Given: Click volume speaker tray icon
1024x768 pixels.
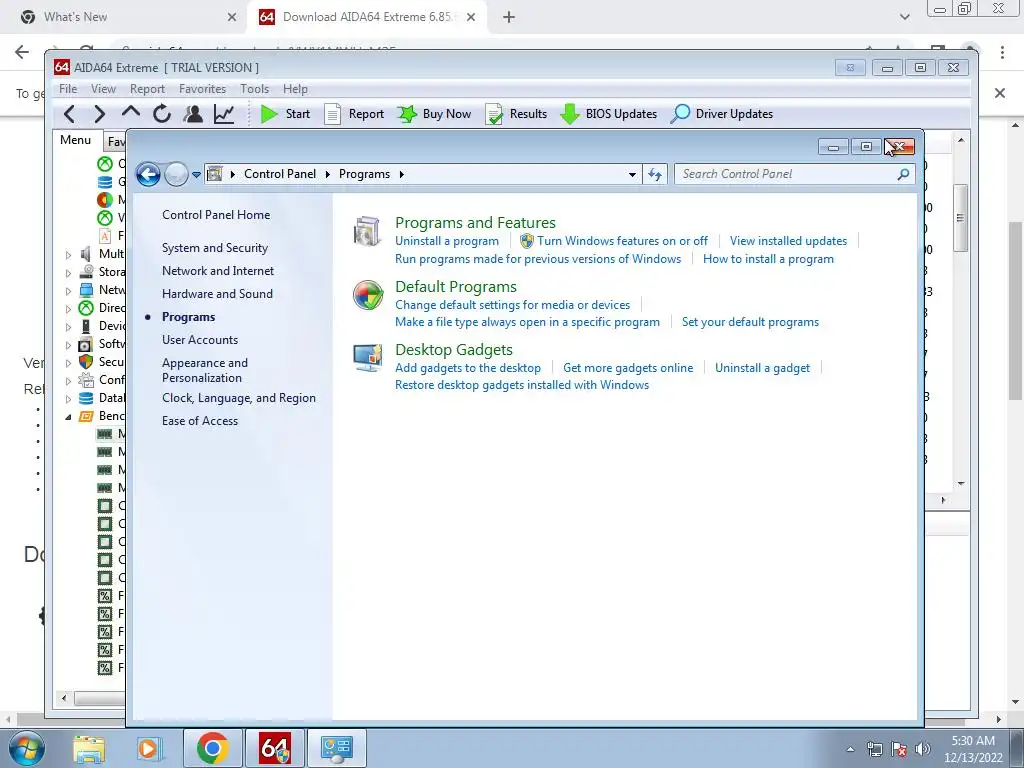Looking at the screenshot, I should [923, 748].
